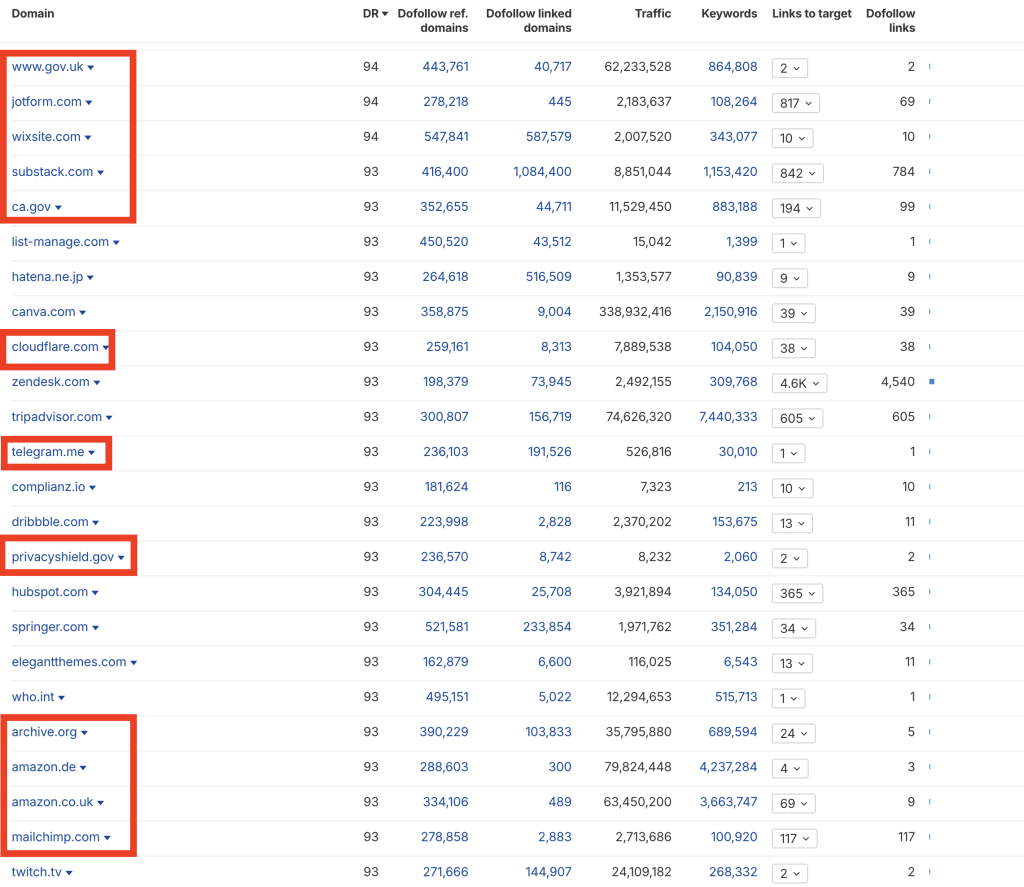Open the hubspot.com domain link
1024x887 pixels.
click(50, 592)
